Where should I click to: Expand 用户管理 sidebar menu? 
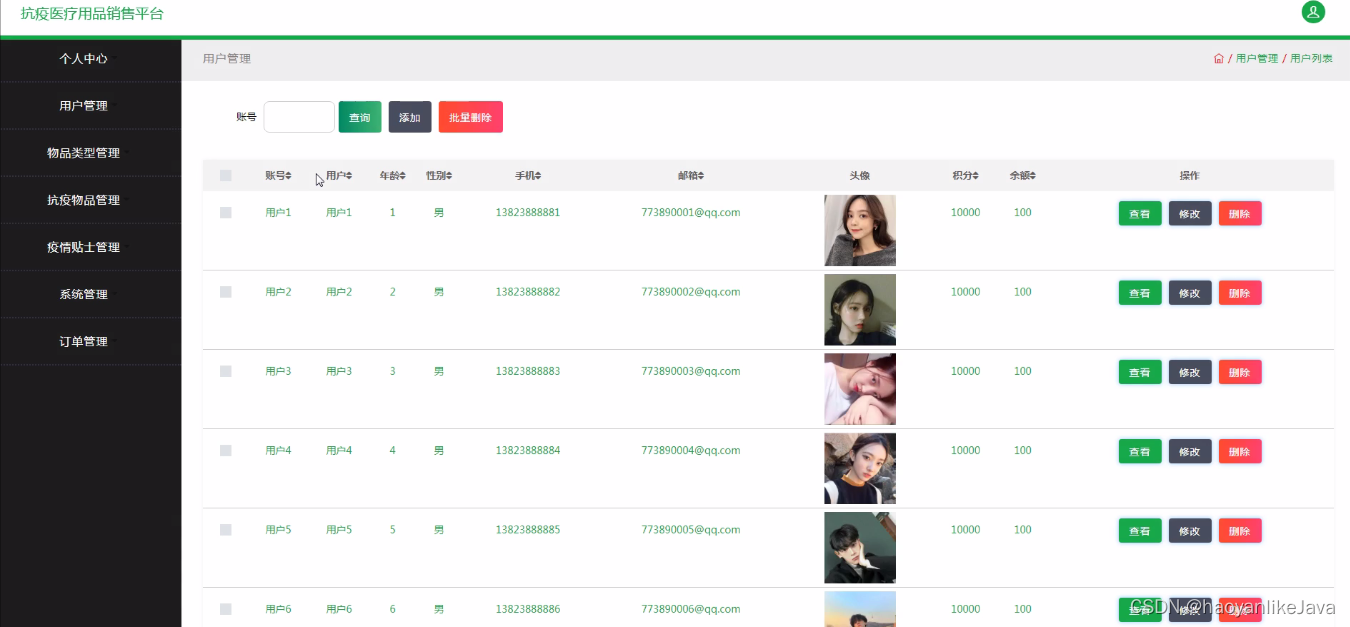click(x=90, y=106)
